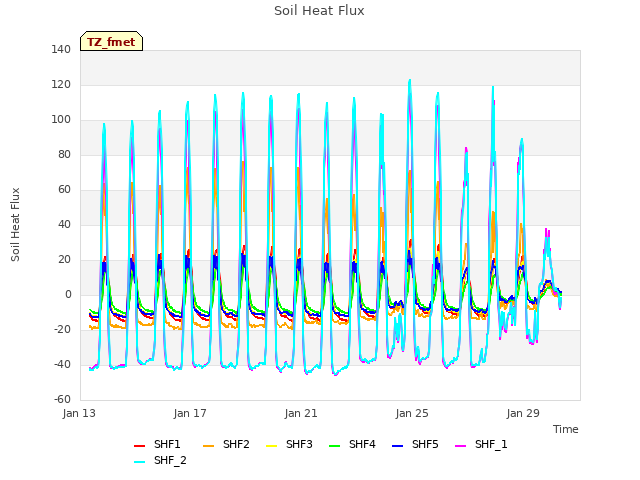Click the 80 y-axis tick label
The height and width of the screenshot is (480, 640).
[x=64, y=155]
